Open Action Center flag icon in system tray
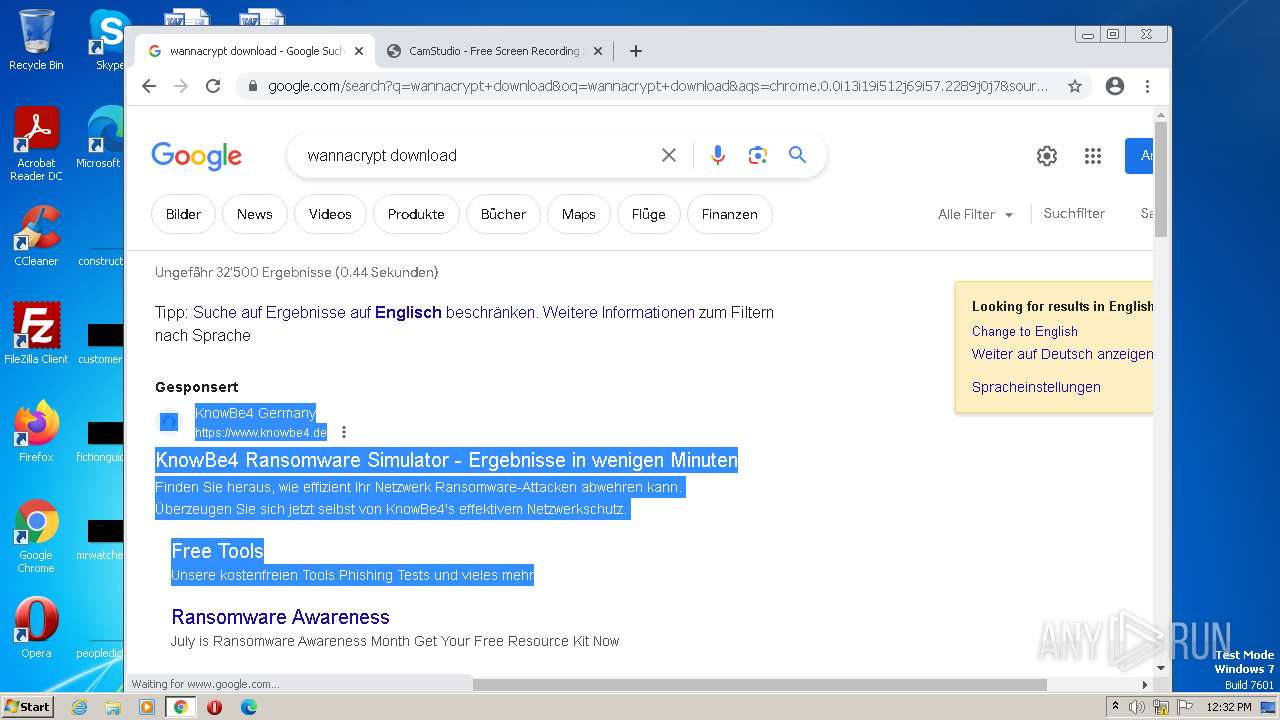The width and height of the screenshot is (1280, 720). pyautogui.click(x=1184, y=707)
